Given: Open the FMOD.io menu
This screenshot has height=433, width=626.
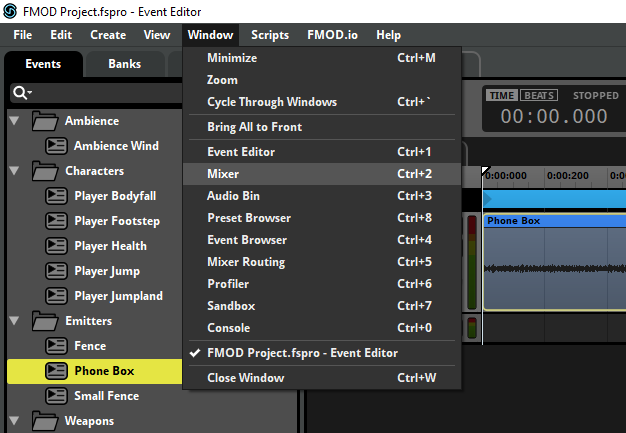Looking at the screenshot, I should pos(333,35).
